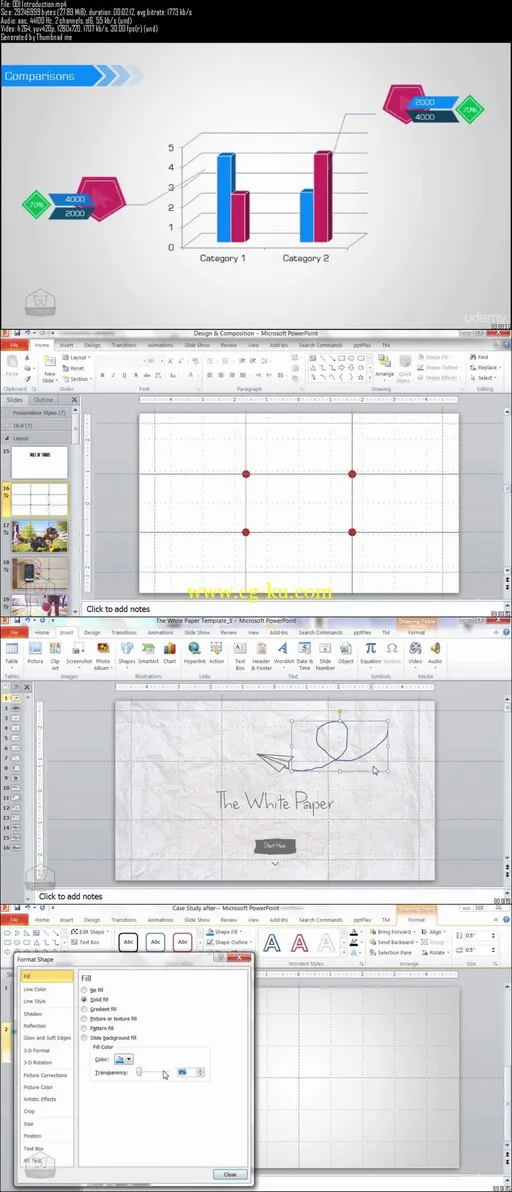Pick the black-outlined Abc shape style

[x=128, y=942]
